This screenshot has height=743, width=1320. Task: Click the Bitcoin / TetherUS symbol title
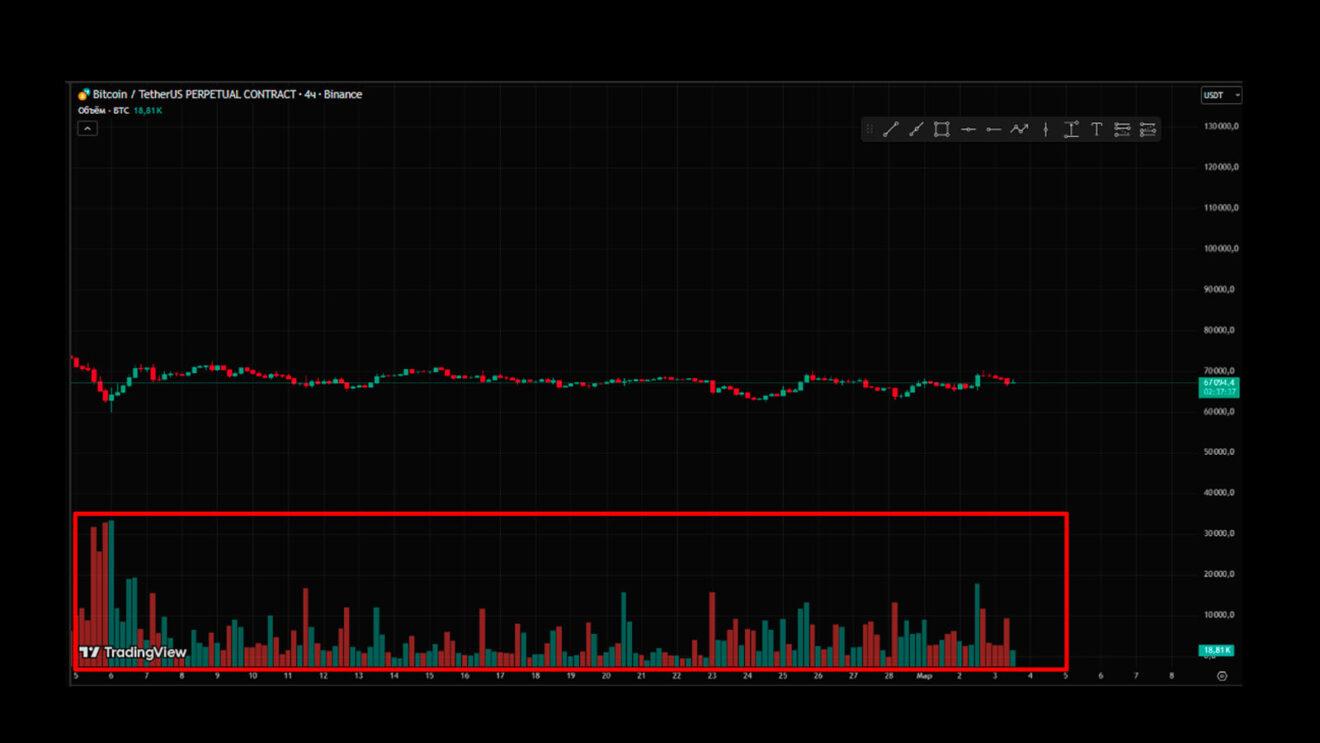coord(220,94)
